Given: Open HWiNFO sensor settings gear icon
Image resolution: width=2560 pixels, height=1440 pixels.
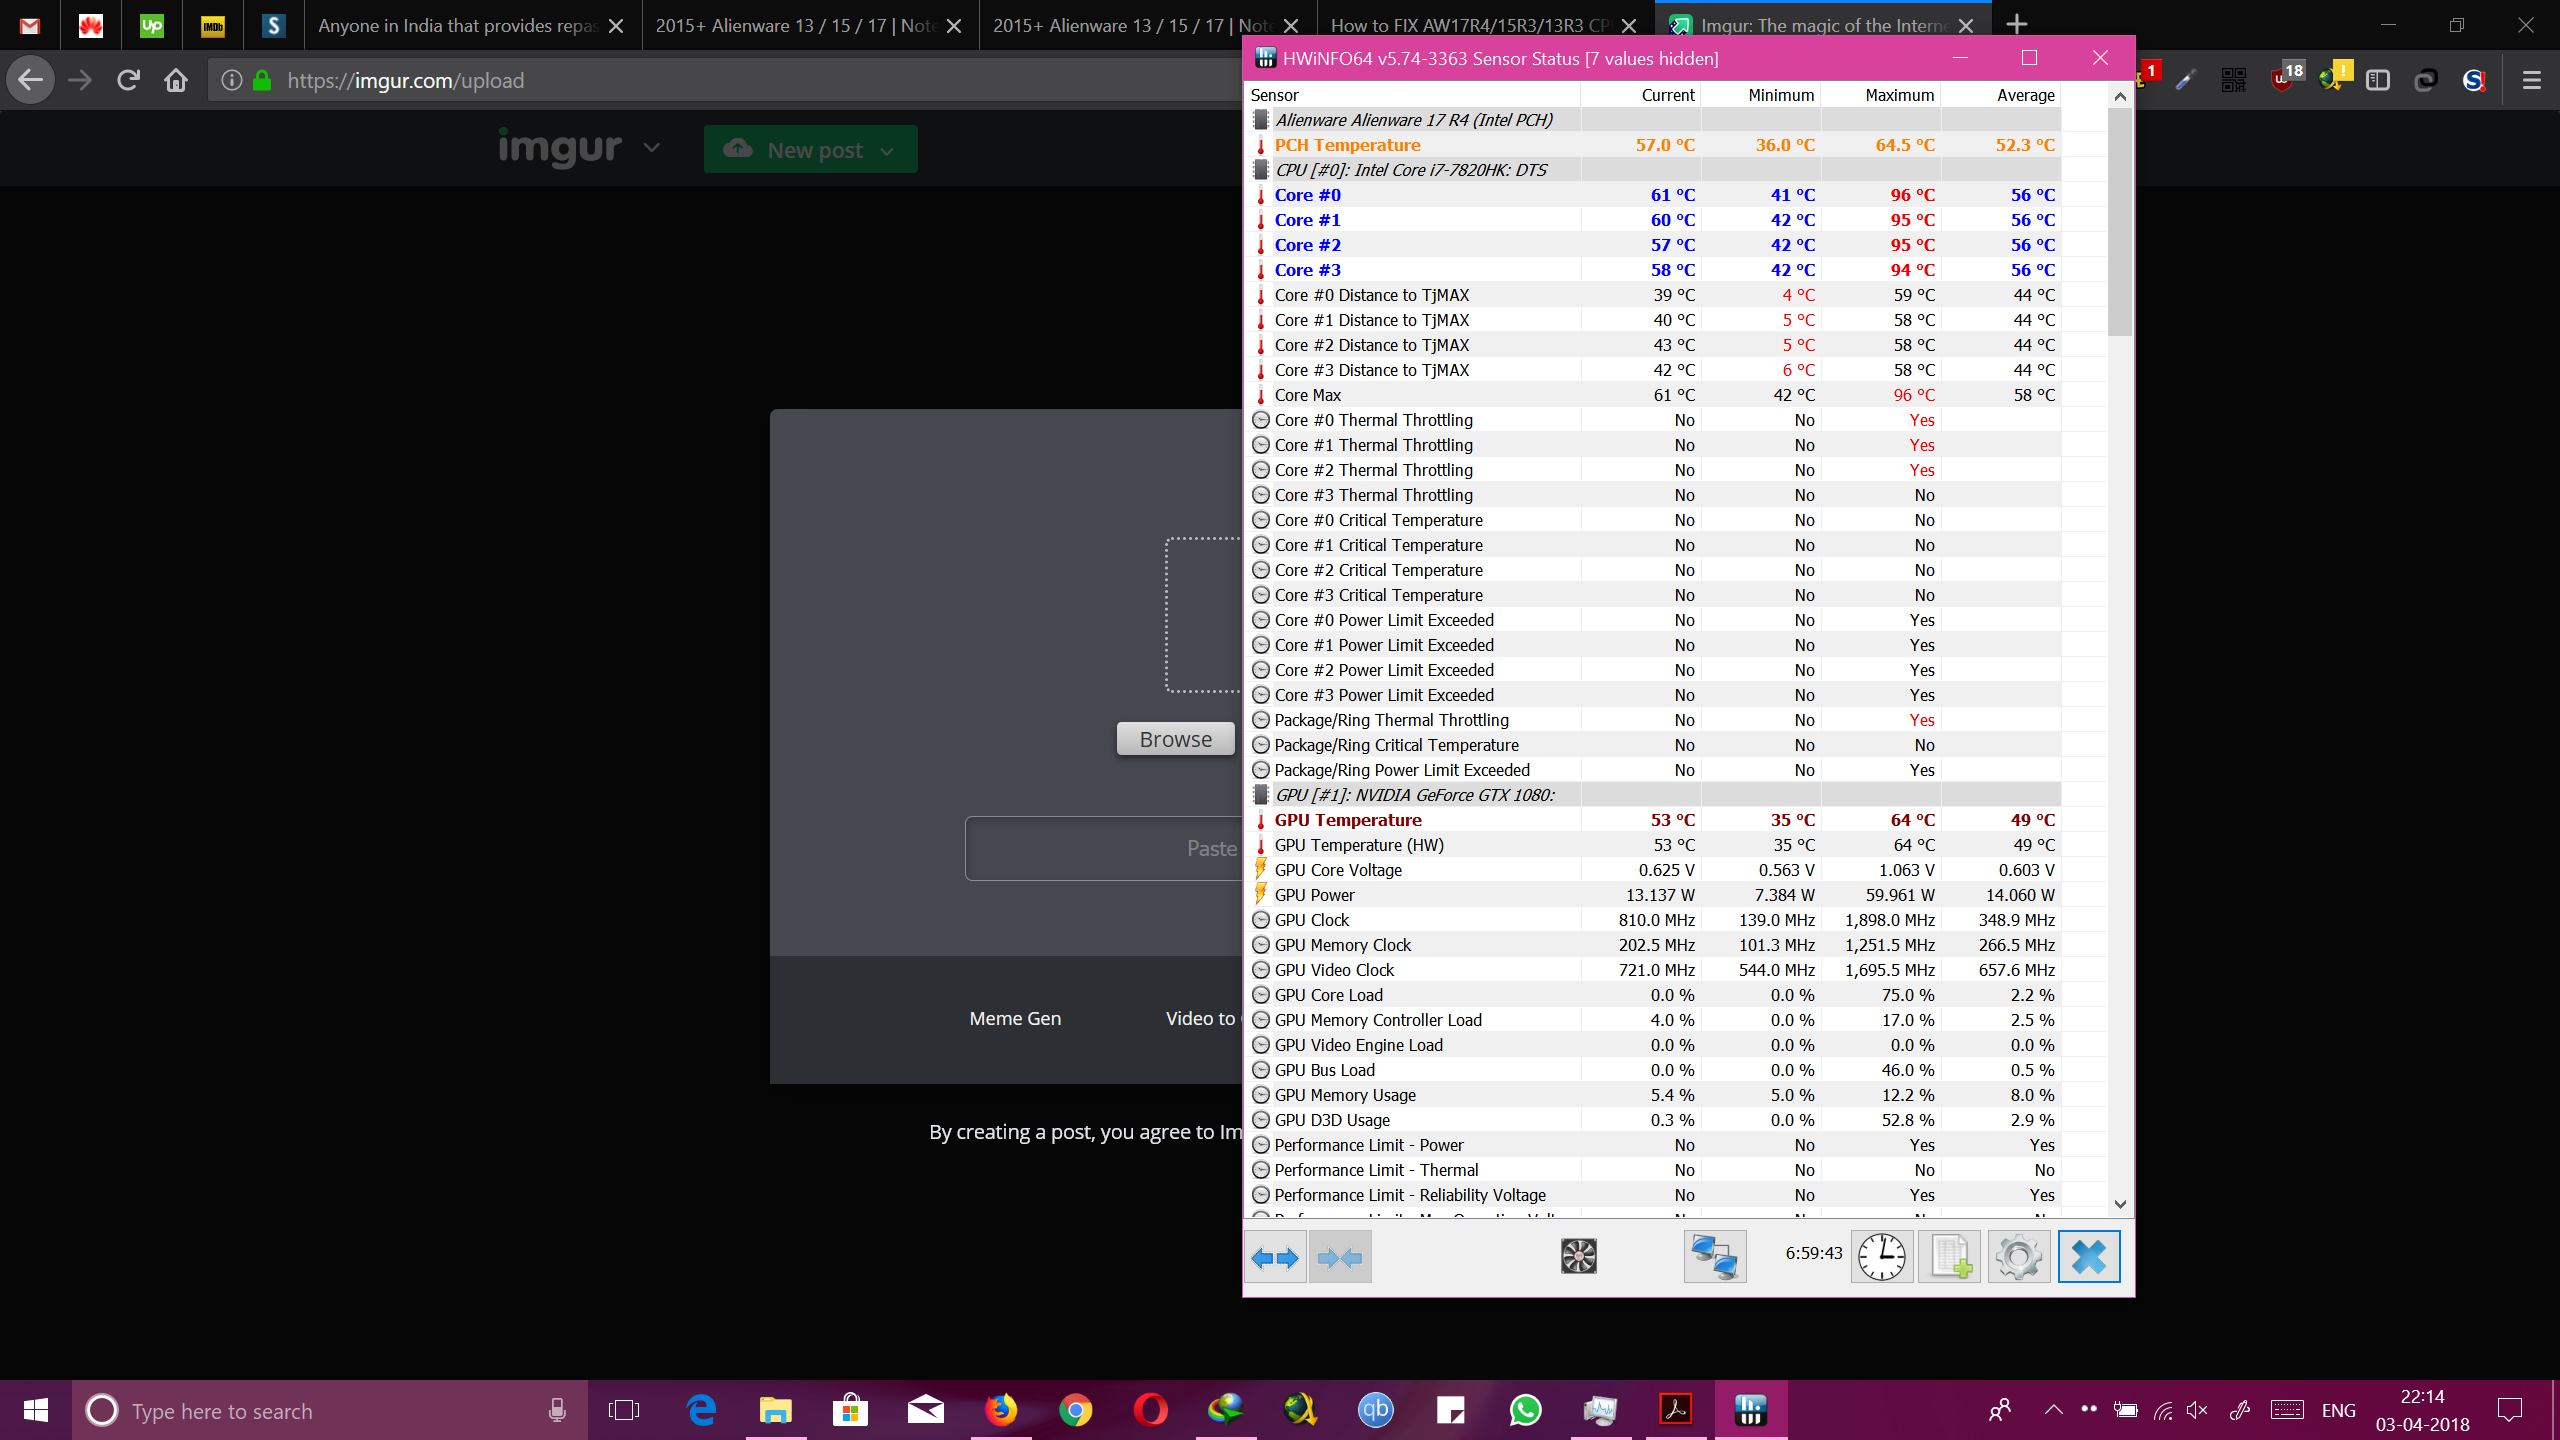Looking at the screenshot, I should (x=2019, y=1257).
